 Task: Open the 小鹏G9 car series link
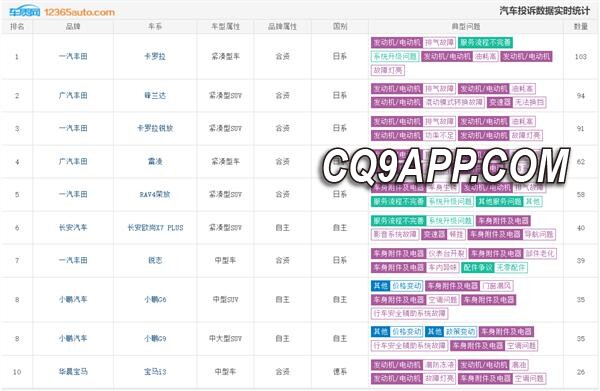pyautogui.click(x=155, y=339)
